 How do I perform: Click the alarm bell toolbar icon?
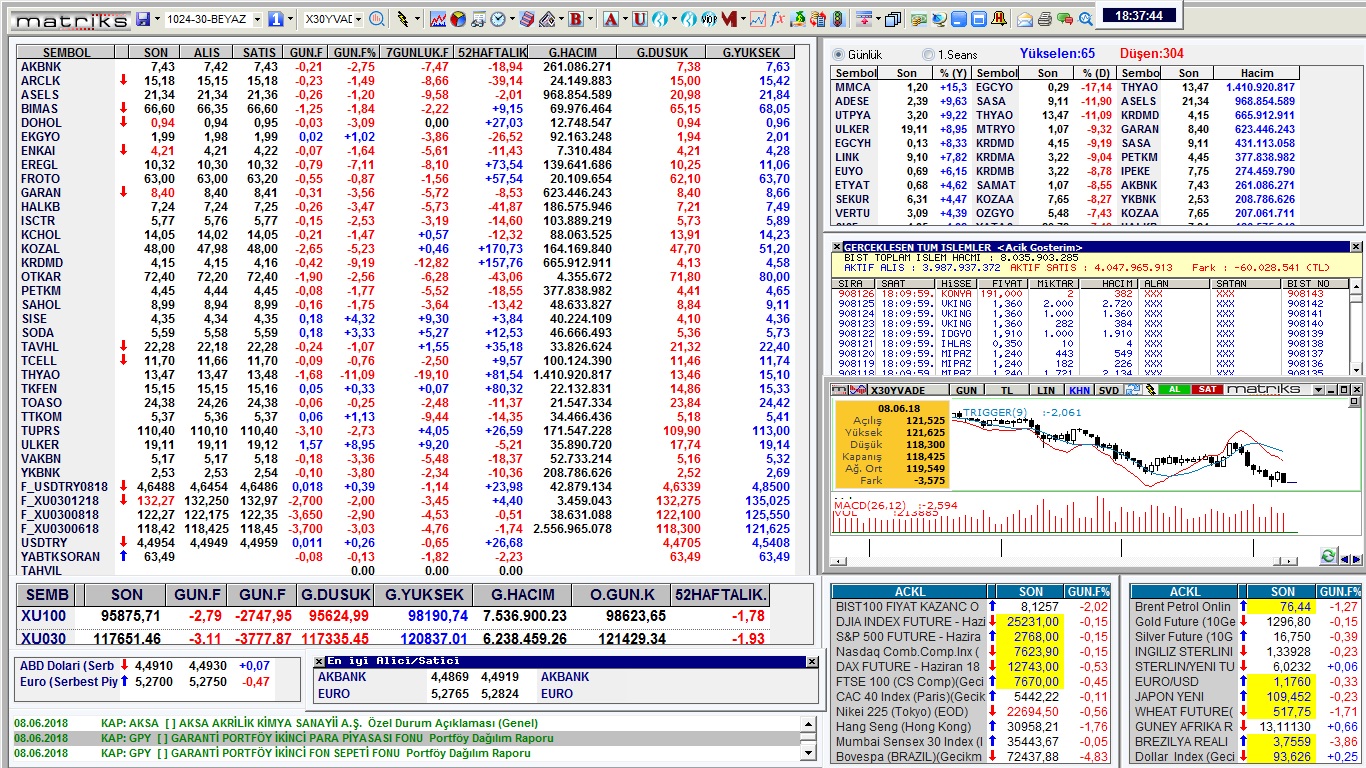point(998,19)
